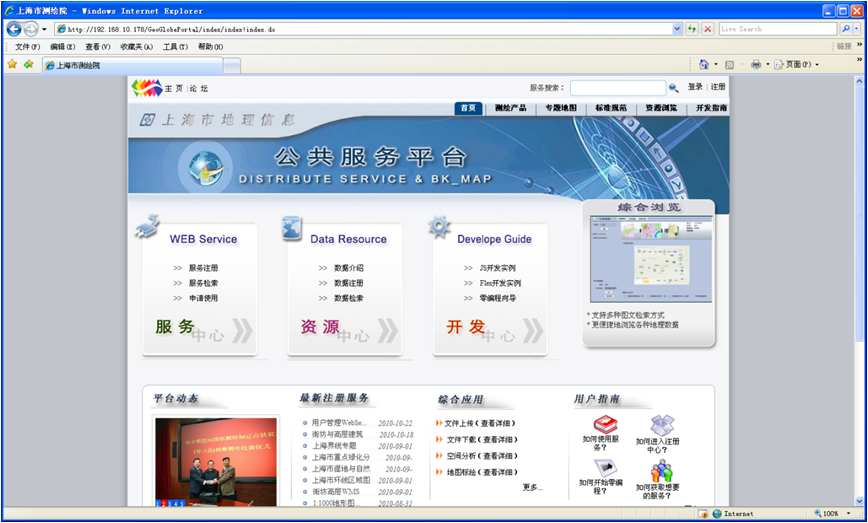Open the 收藏夹(A) menu
Screen dimensions: 868x523
click(136, 46)
